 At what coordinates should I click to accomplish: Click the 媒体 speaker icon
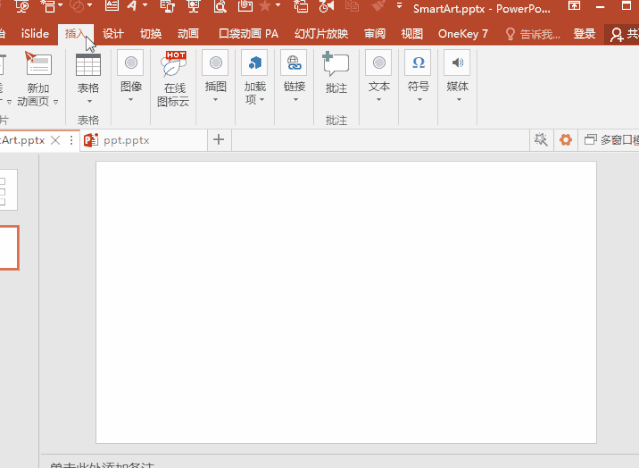[x=457, y=63]
